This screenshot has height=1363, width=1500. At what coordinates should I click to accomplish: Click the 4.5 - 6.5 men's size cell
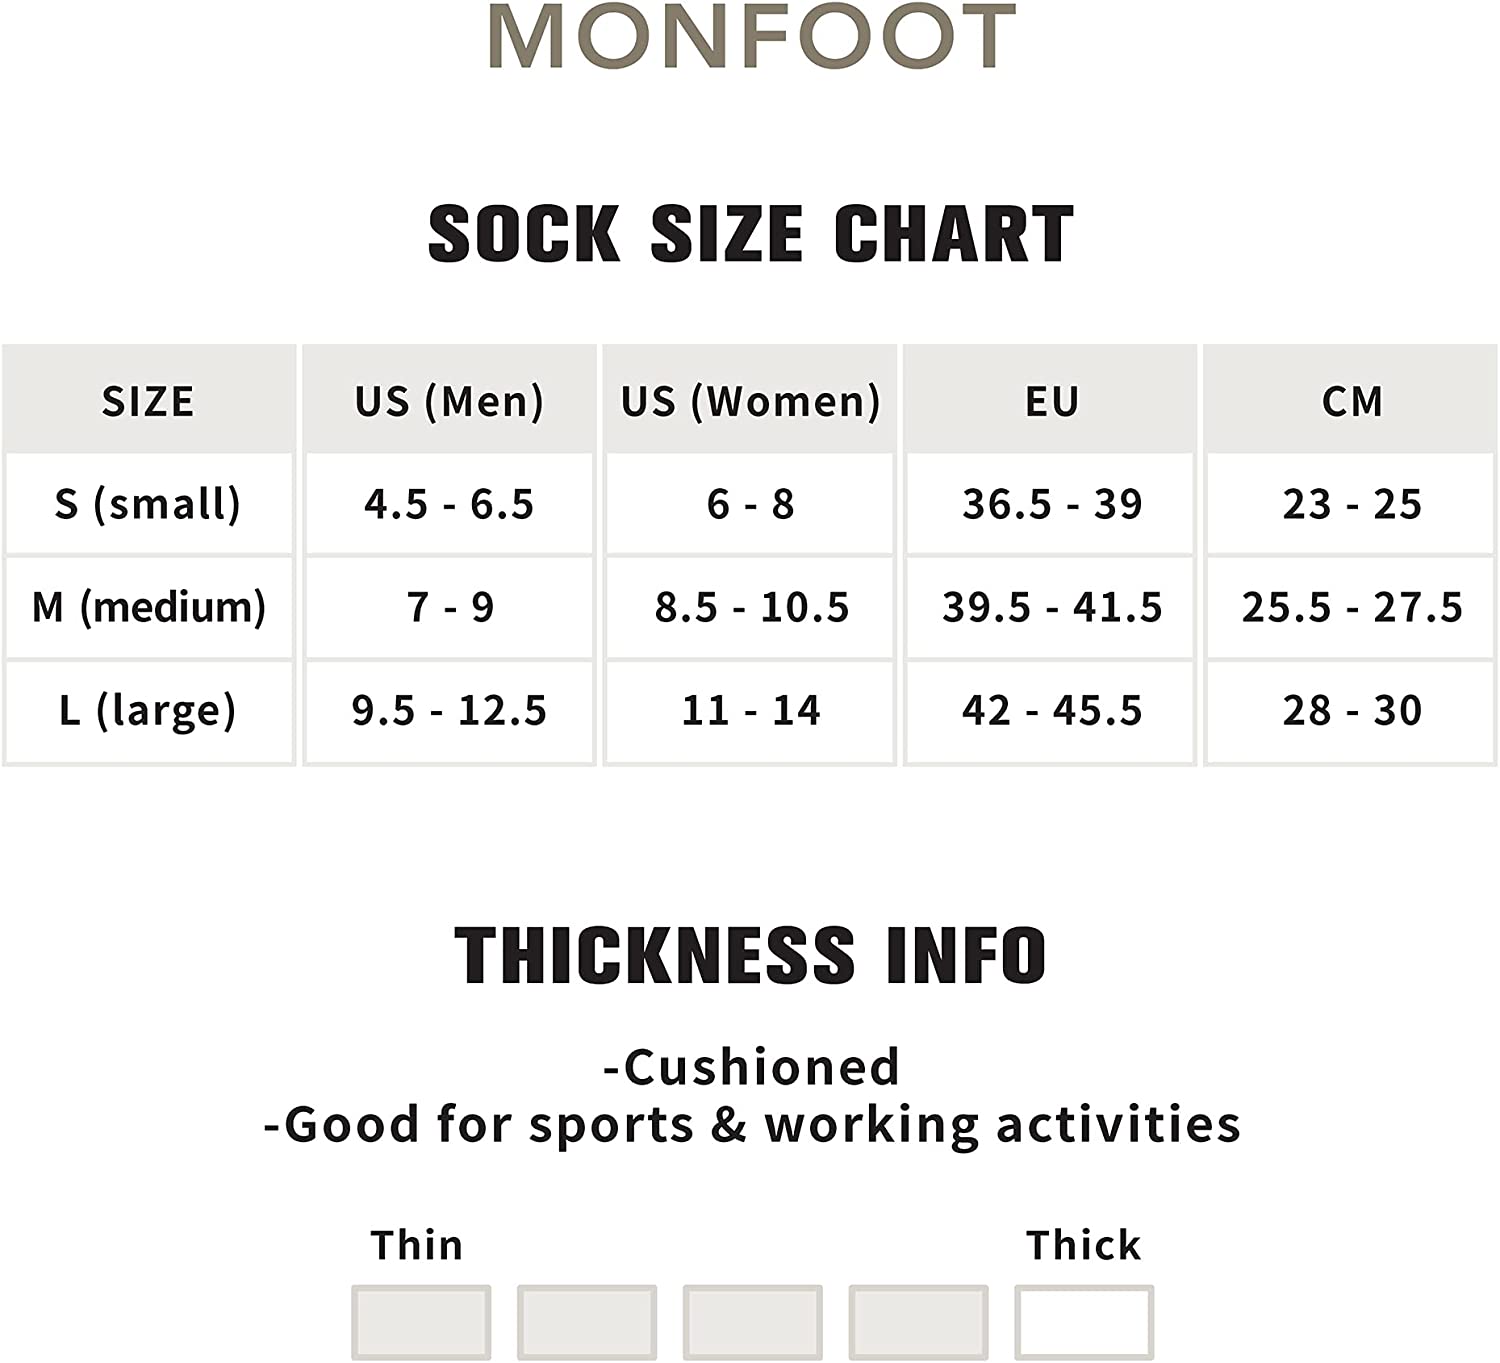coord(449,504)
